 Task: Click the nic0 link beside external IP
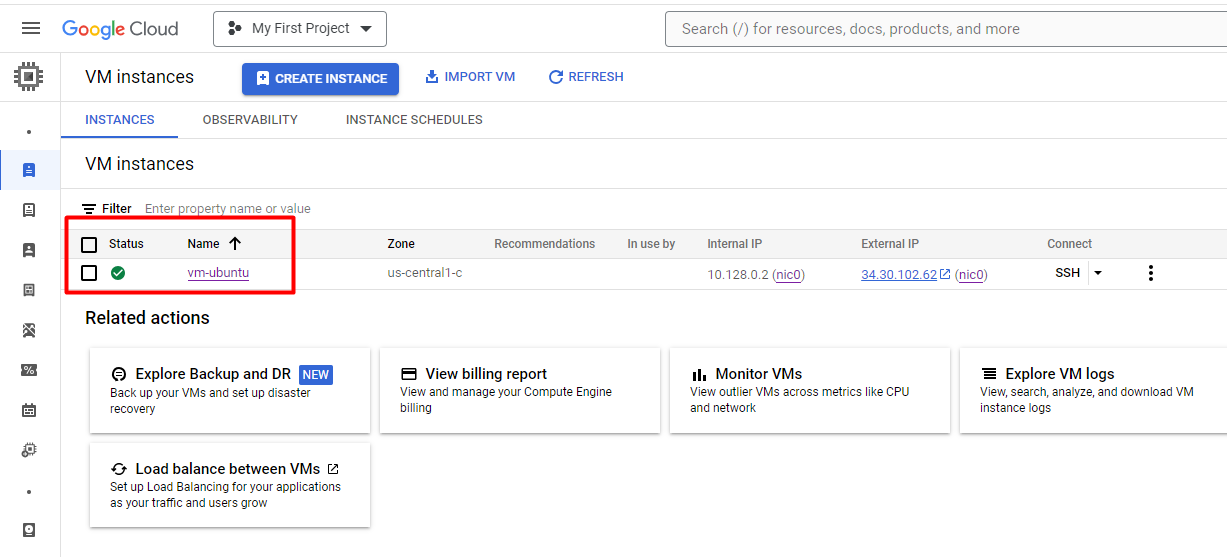pos(971,274)
